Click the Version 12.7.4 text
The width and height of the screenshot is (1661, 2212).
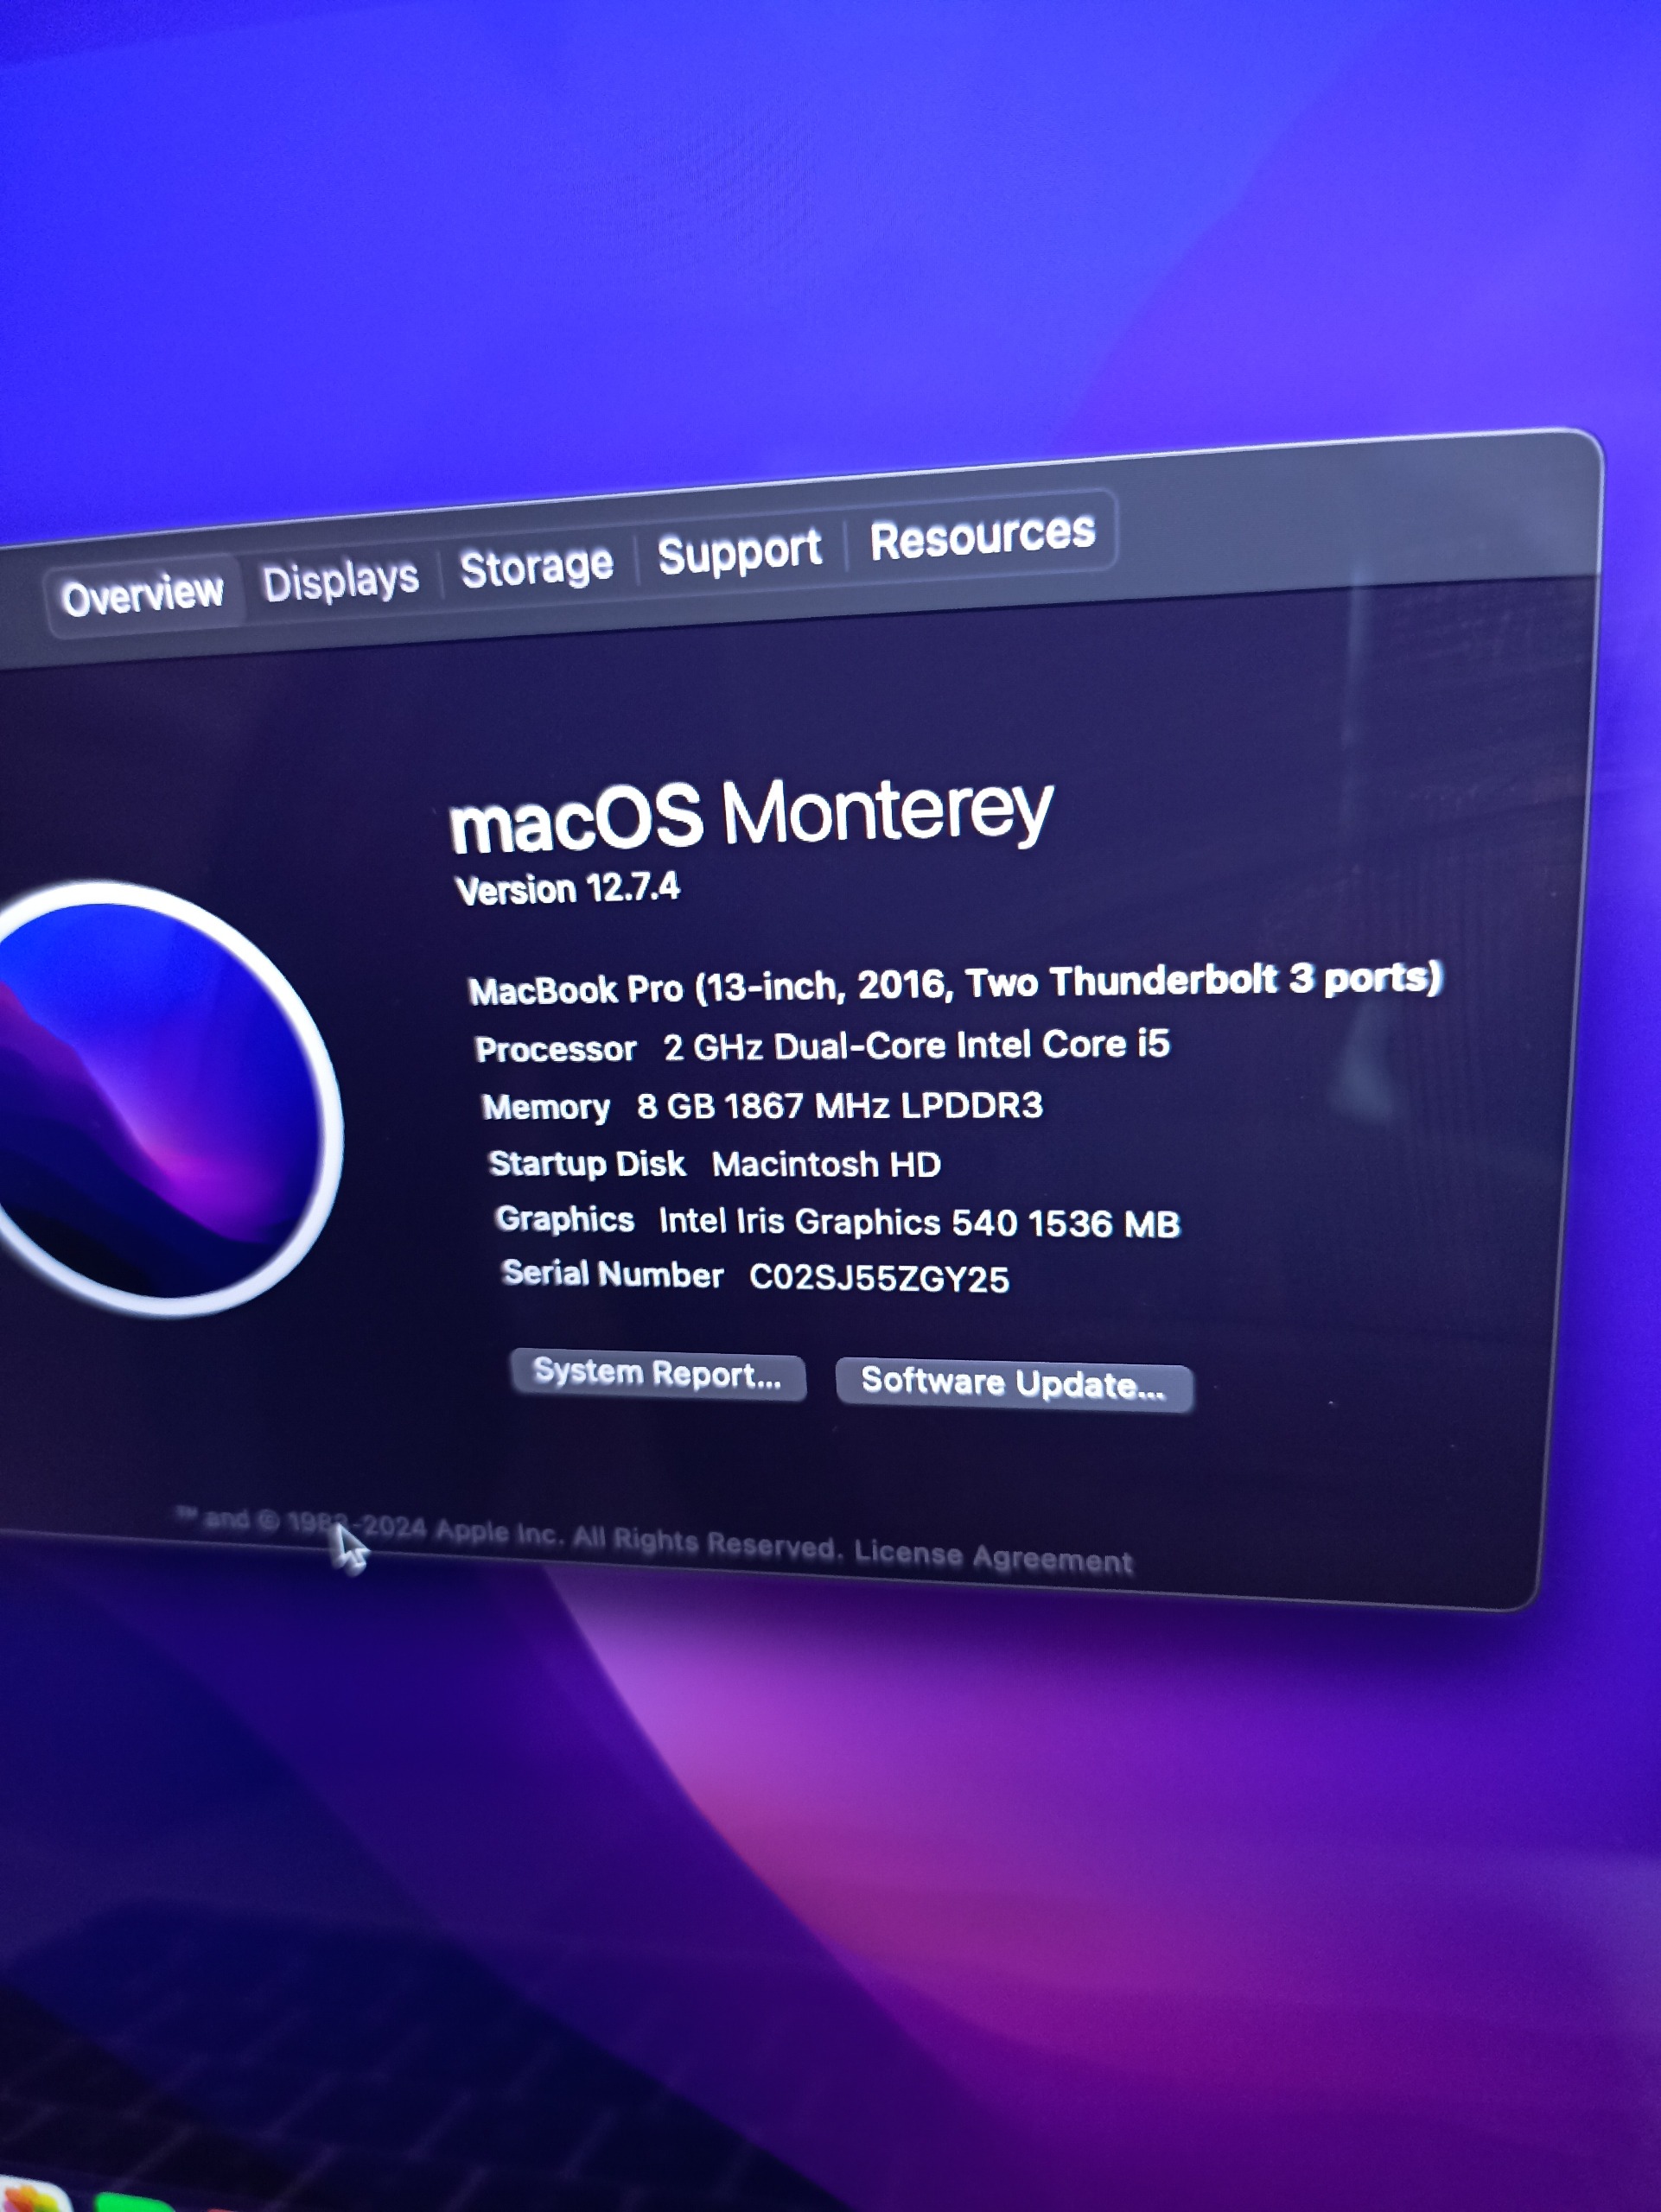click(568, 888)
